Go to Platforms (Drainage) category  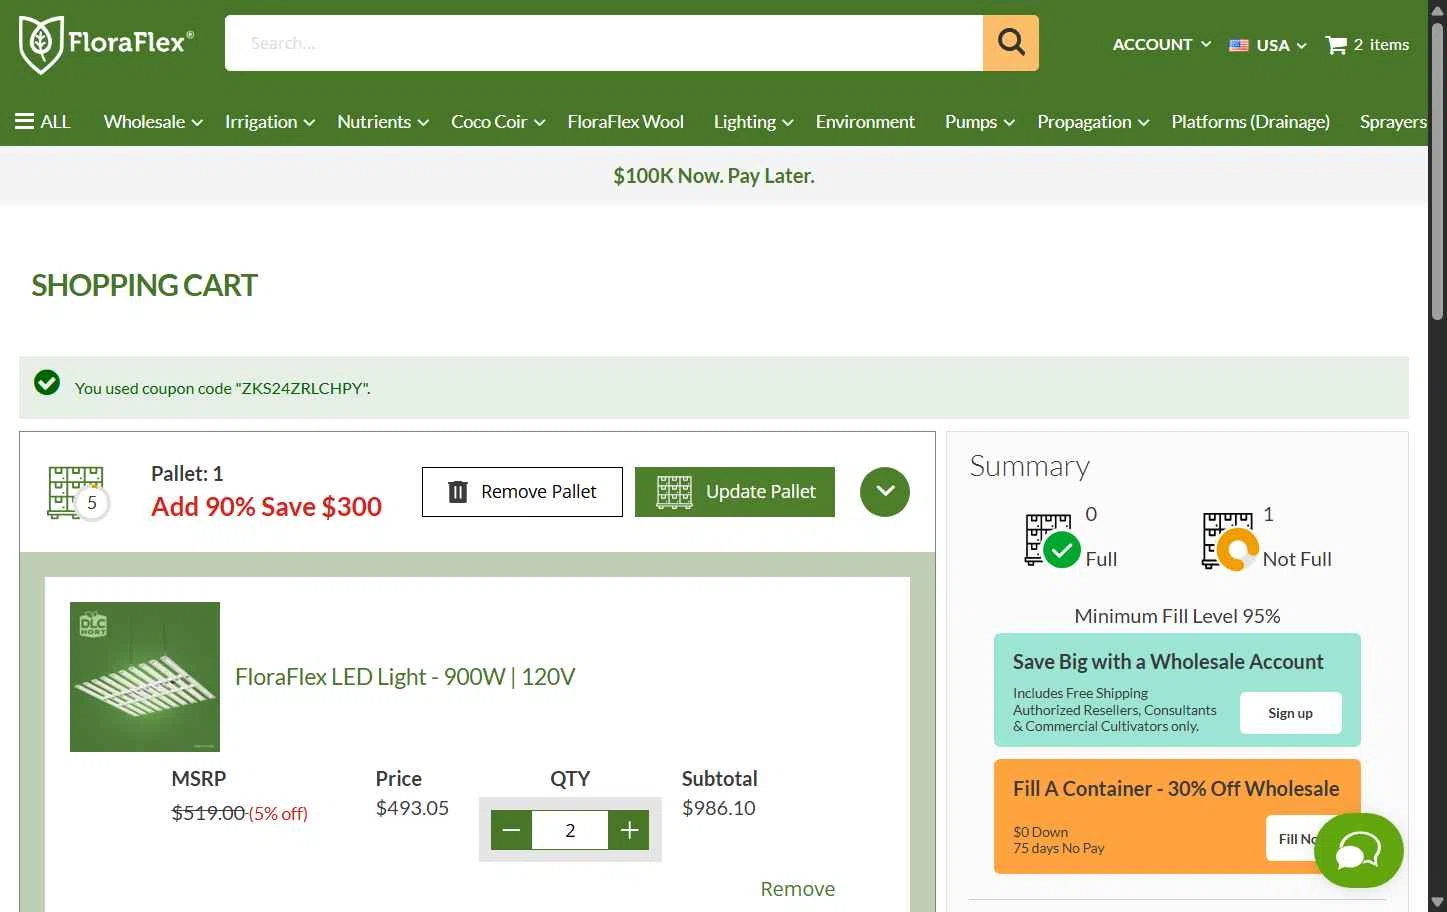coord(1250,122)
